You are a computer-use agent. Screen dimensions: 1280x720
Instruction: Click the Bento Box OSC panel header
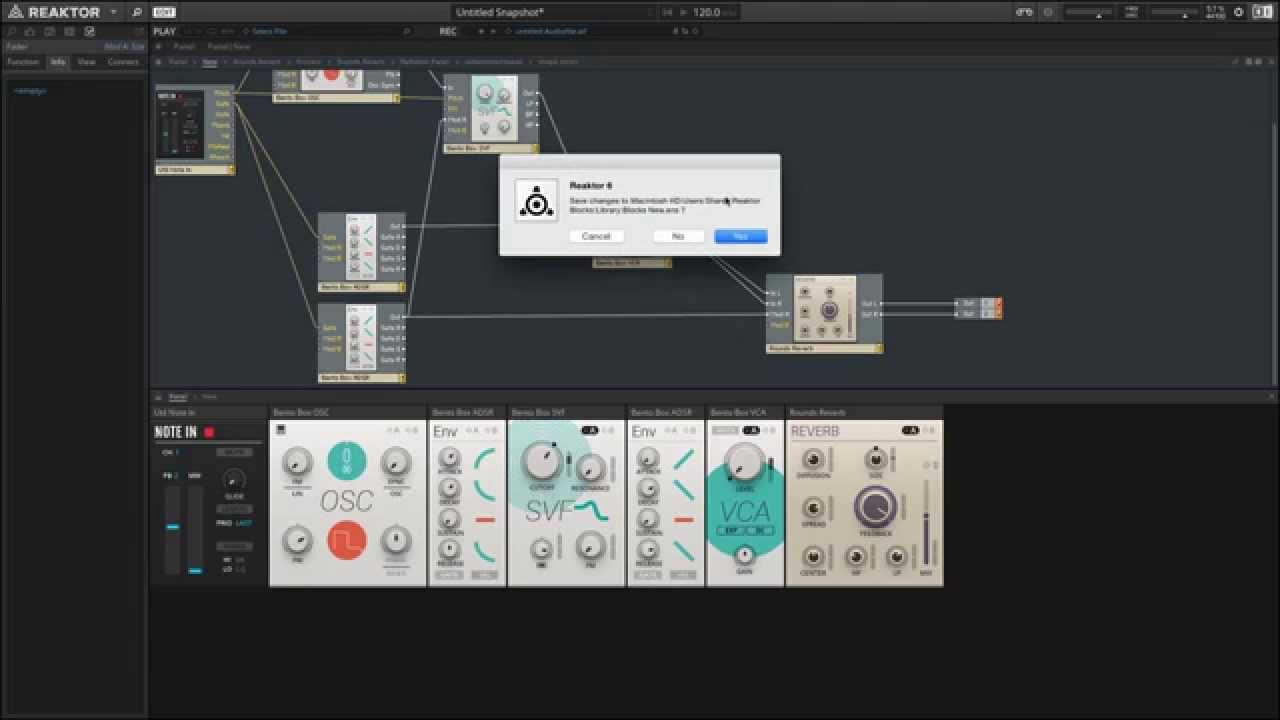pos(348,412)
